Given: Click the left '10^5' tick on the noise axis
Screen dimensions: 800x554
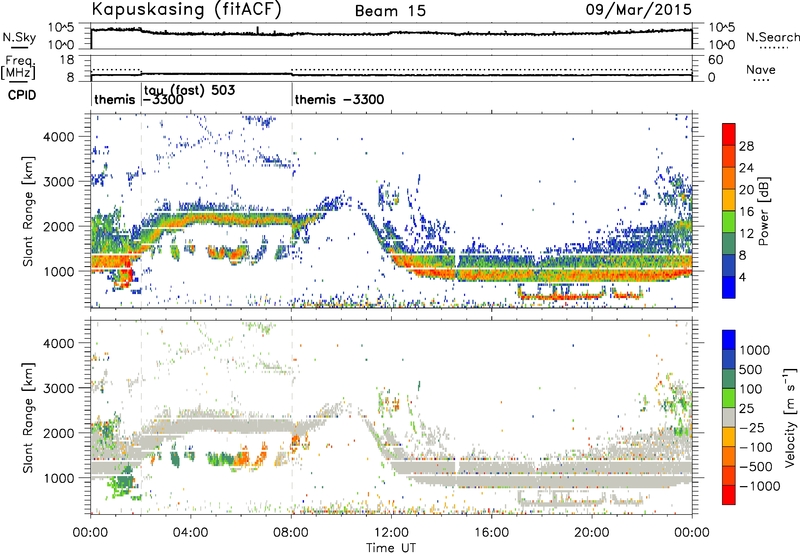Looking at the screenshot, I should (x=61, y=28).
